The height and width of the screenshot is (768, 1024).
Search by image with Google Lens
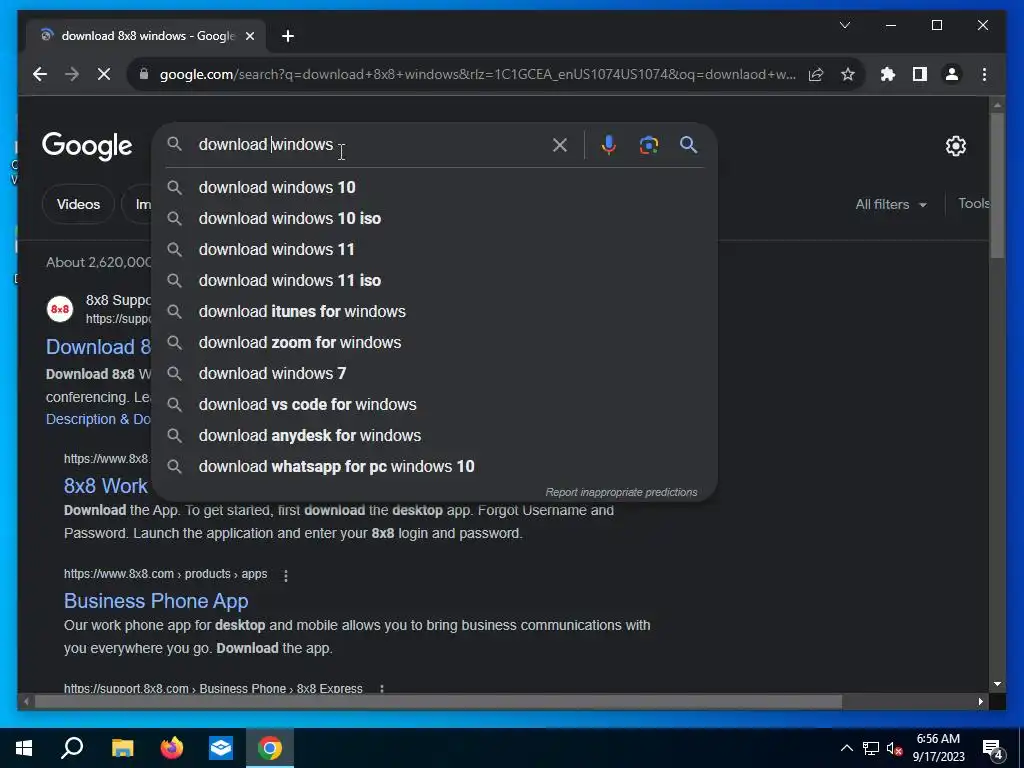[648, 145]
